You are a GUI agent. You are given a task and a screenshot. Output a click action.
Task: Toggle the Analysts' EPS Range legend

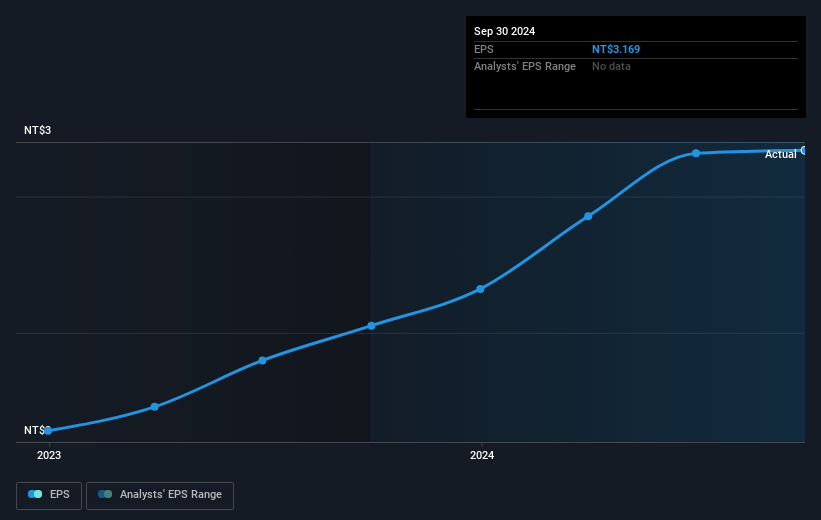[x=160, y=495]
